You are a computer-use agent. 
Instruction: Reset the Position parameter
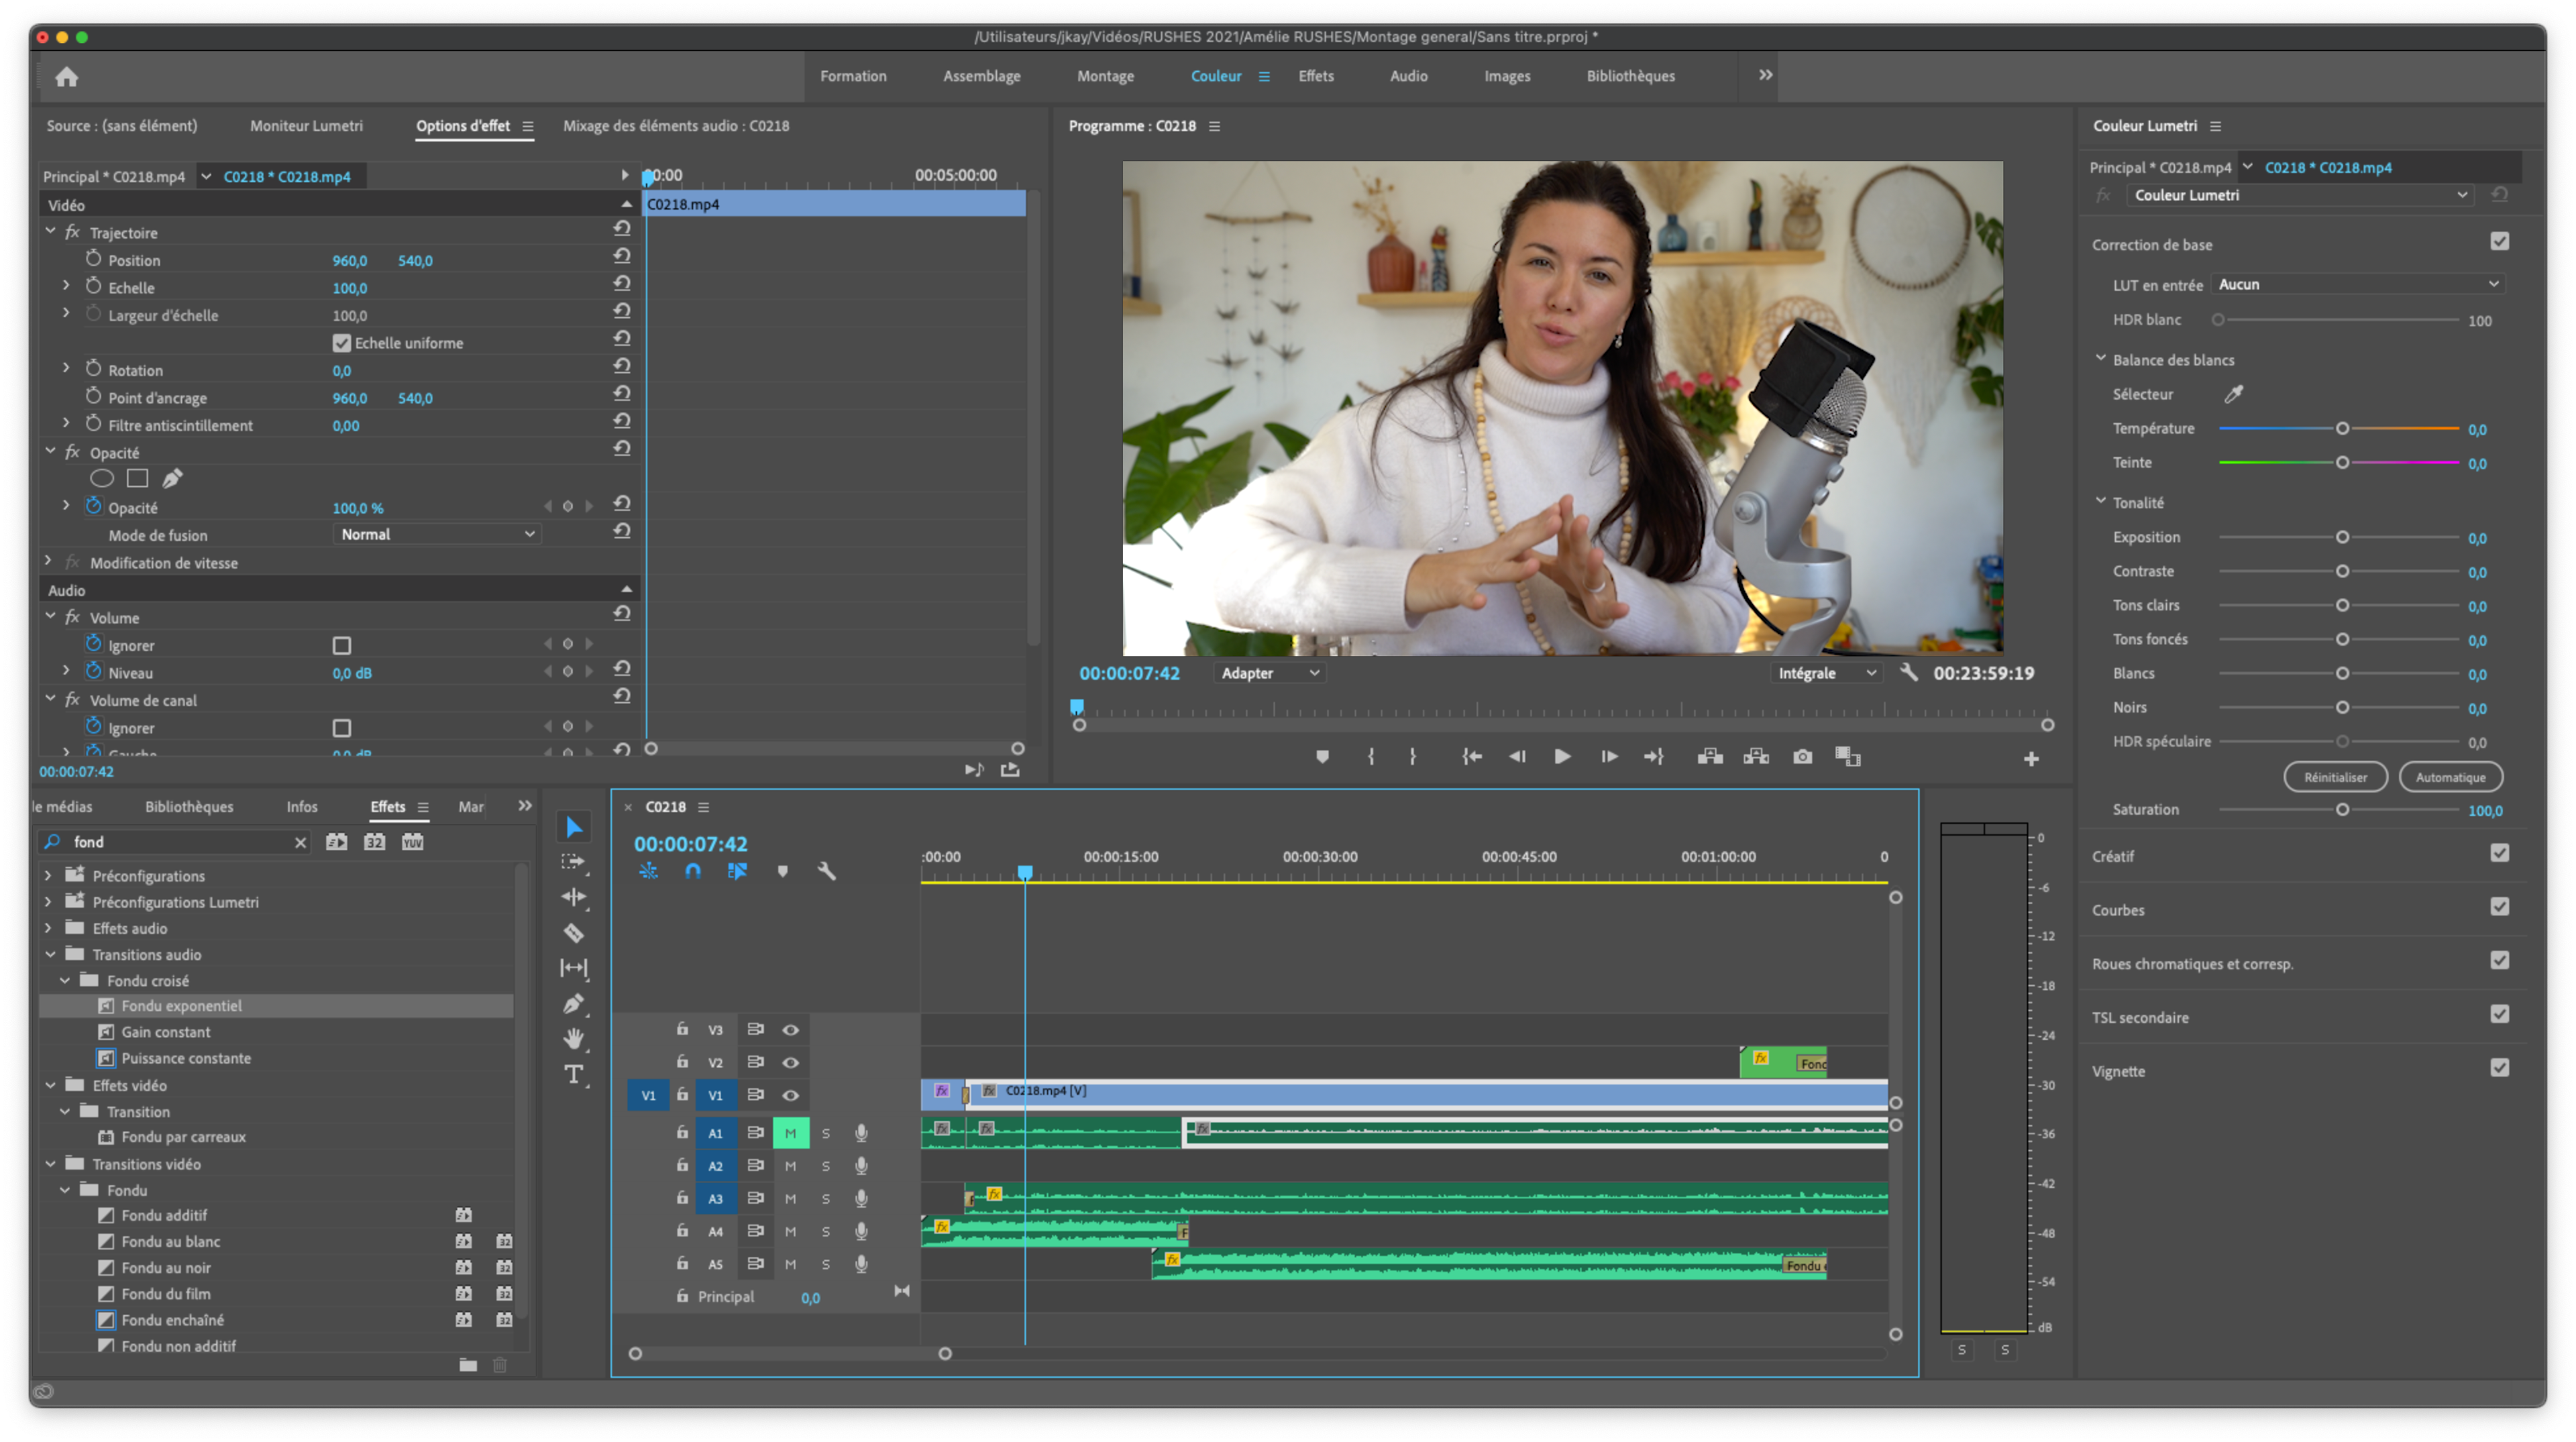click(622, 257)
